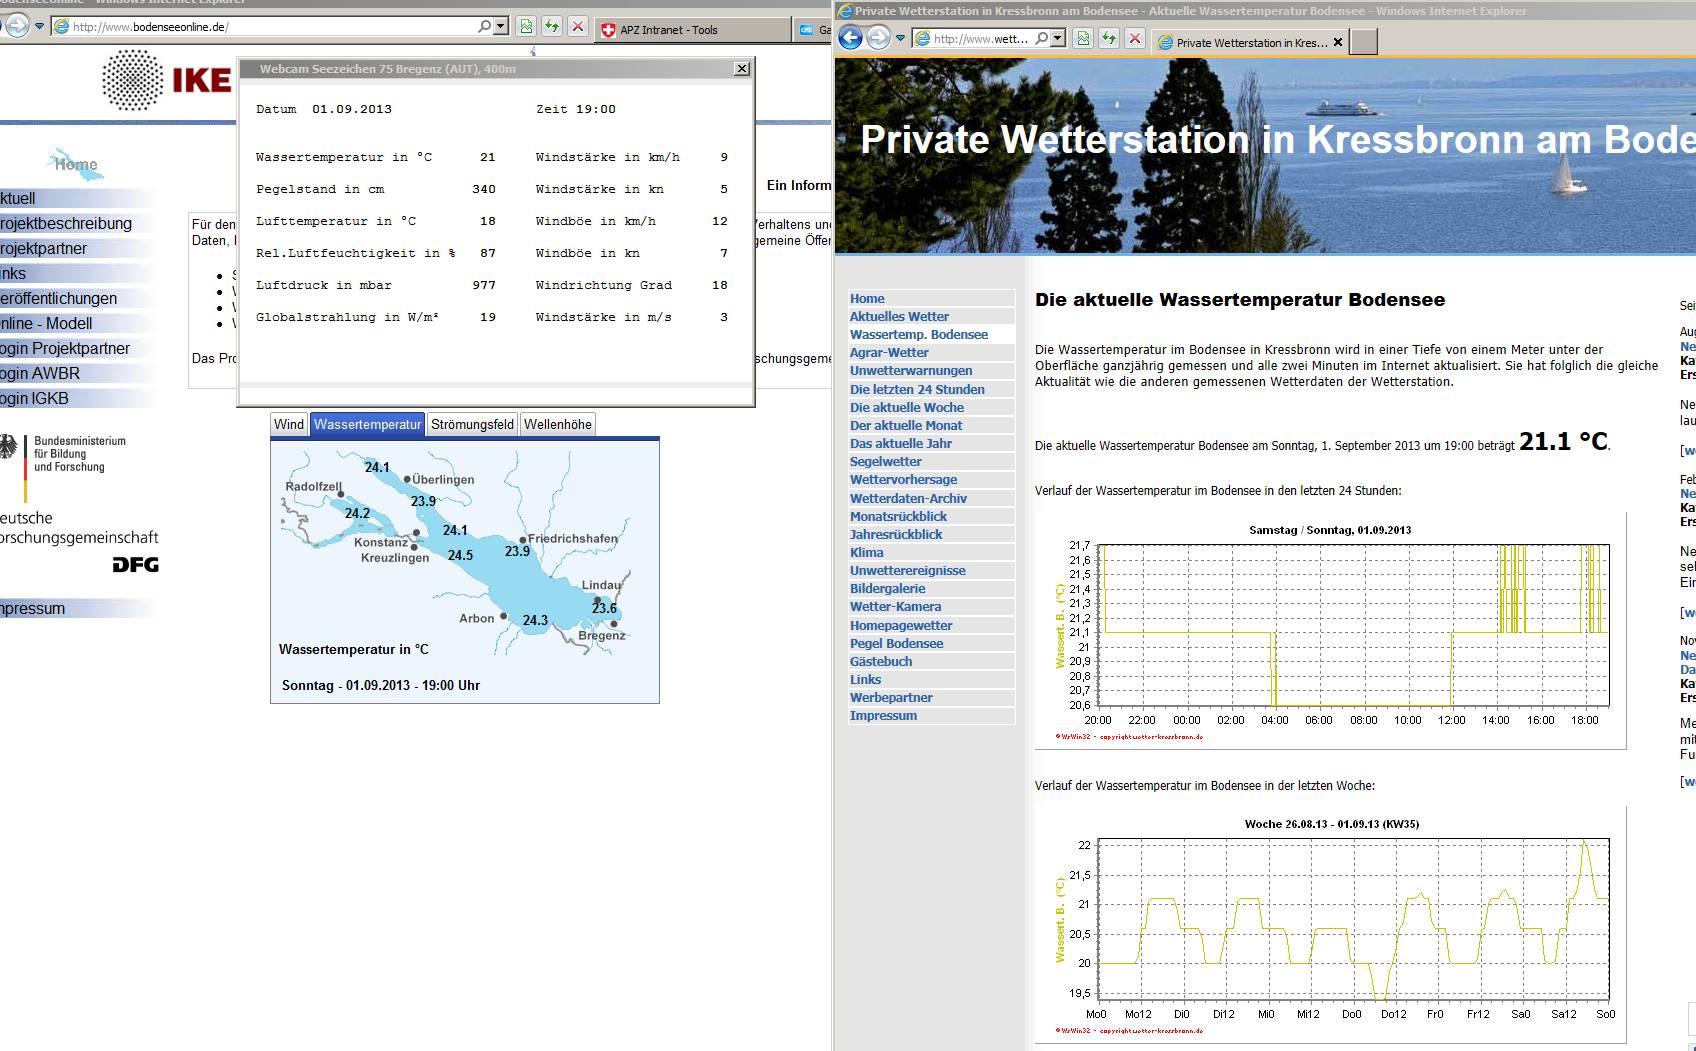
Task: Click the Forward button in the Wetterstation browser
Action: (878, 39)
